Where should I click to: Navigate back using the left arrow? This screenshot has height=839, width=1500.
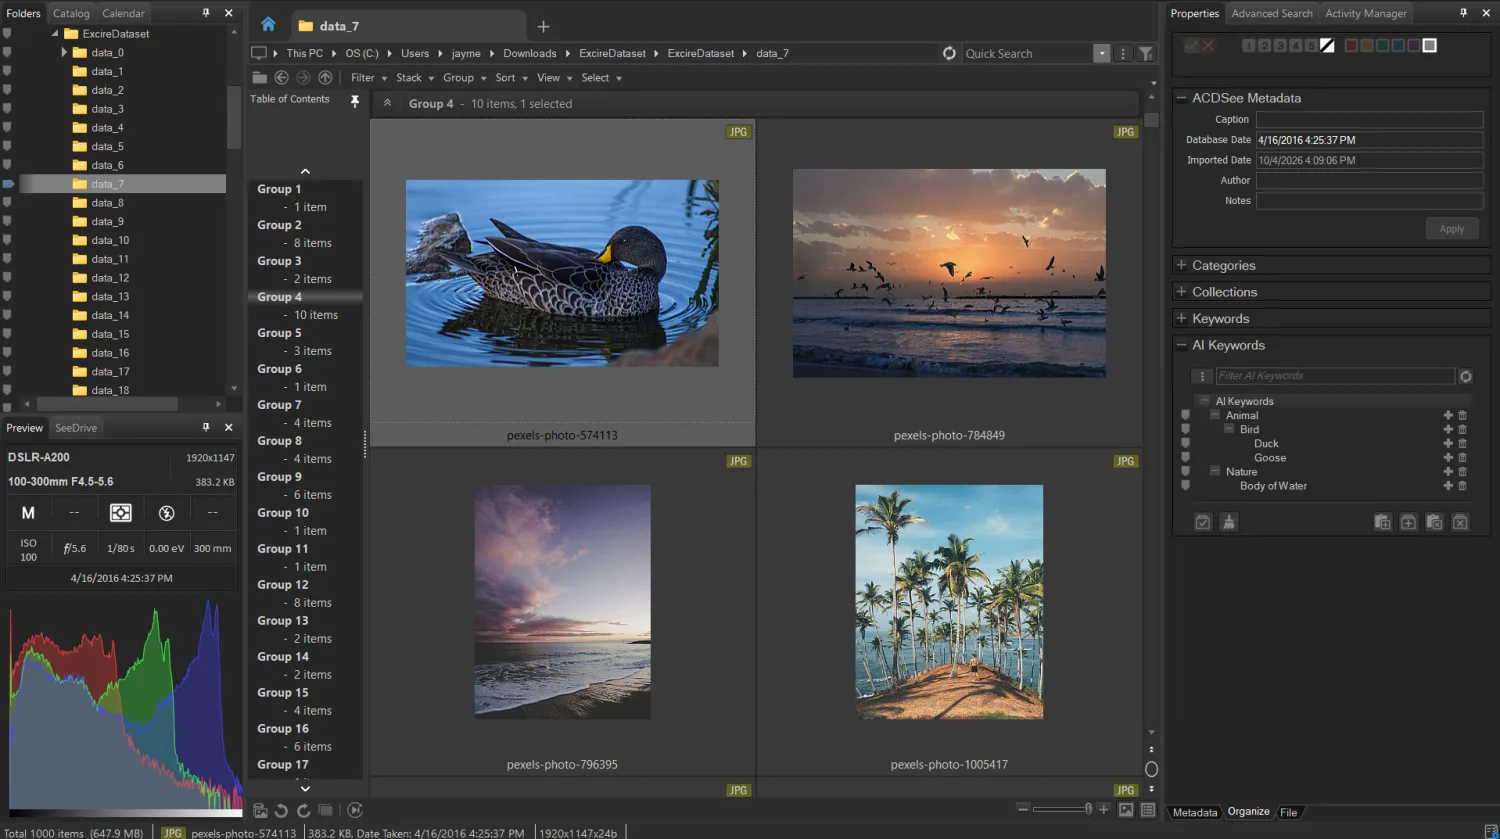point(282,78)
